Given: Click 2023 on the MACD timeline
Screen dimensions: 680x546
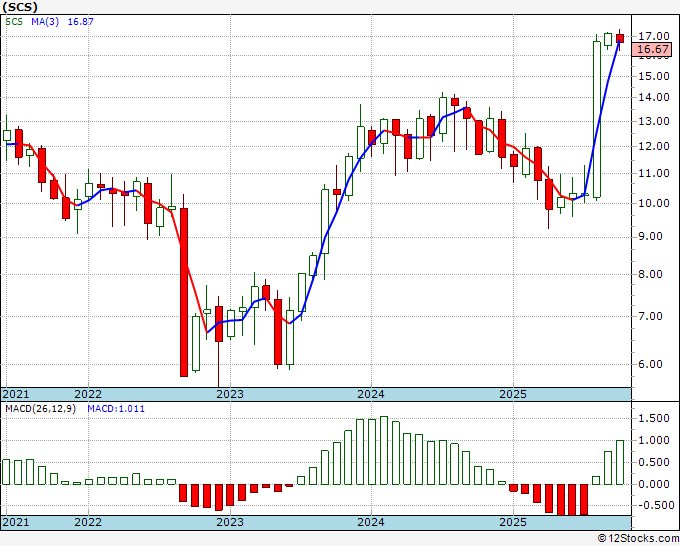Looking at the screenshot, I should click(230, 522).
